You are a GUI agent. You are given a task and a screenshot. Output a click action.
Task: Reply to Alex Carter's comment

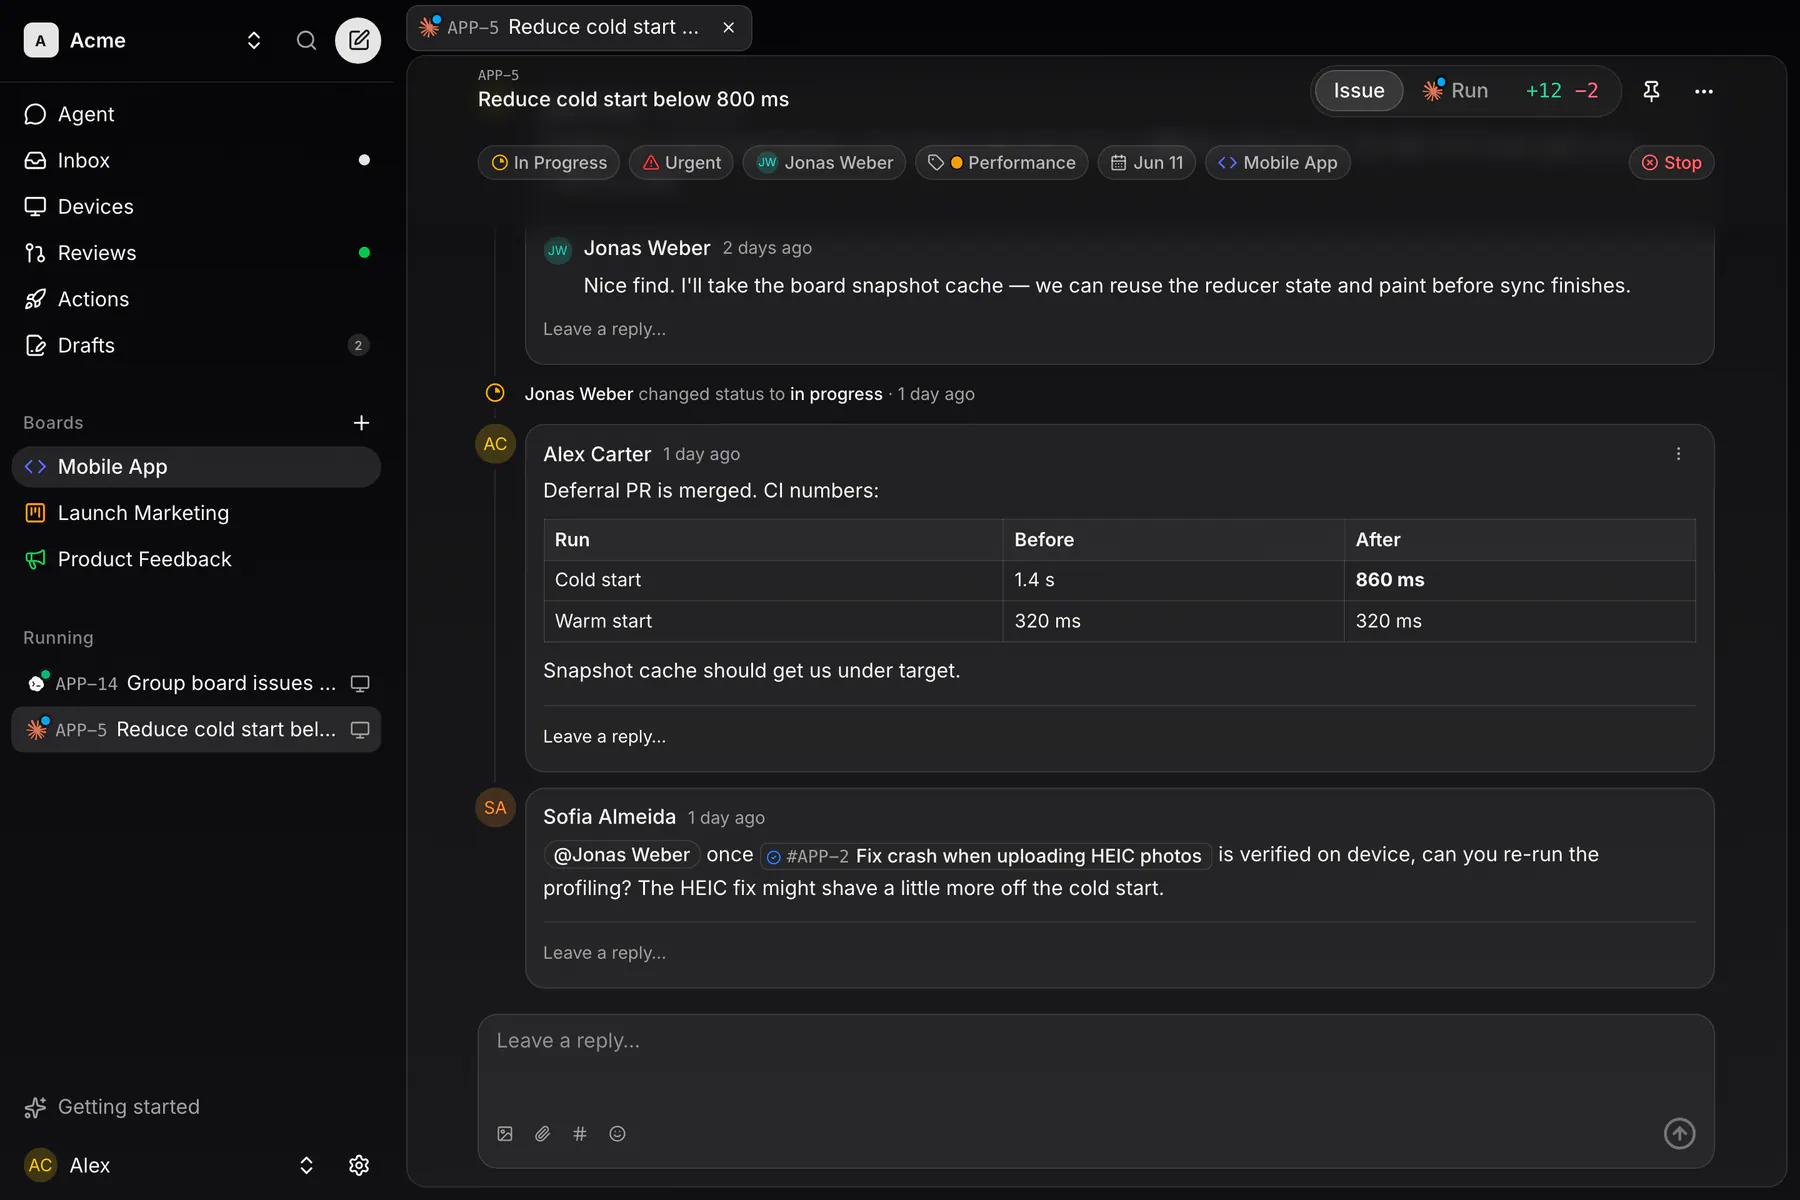[x=604, y=736]
